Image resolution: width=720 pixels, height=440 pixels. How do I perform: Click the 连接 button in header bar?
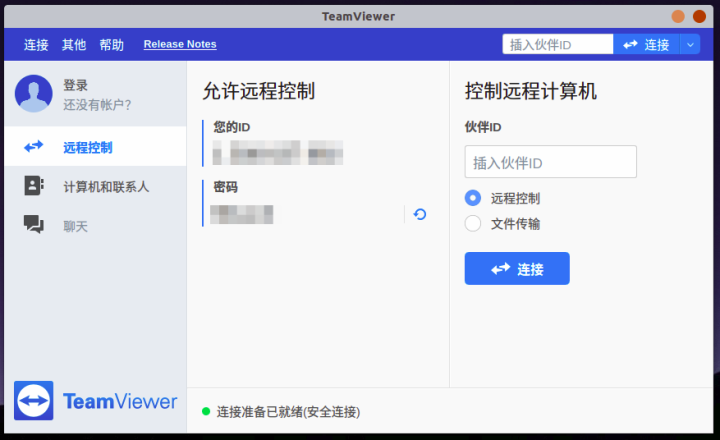646,45
